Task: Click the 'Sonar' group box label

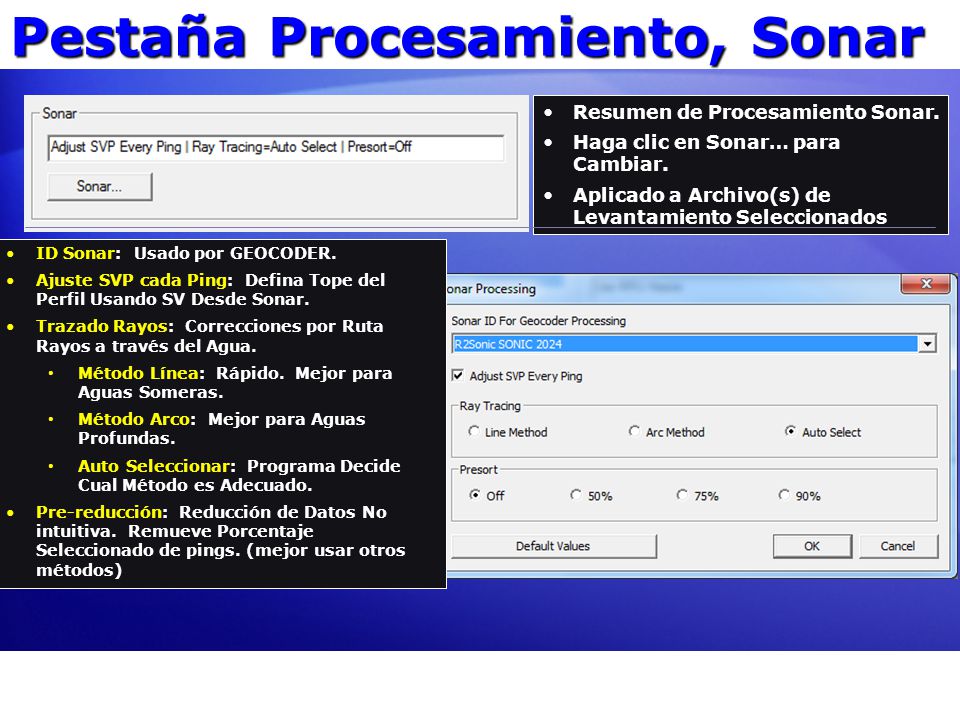Action: [59, 113]
